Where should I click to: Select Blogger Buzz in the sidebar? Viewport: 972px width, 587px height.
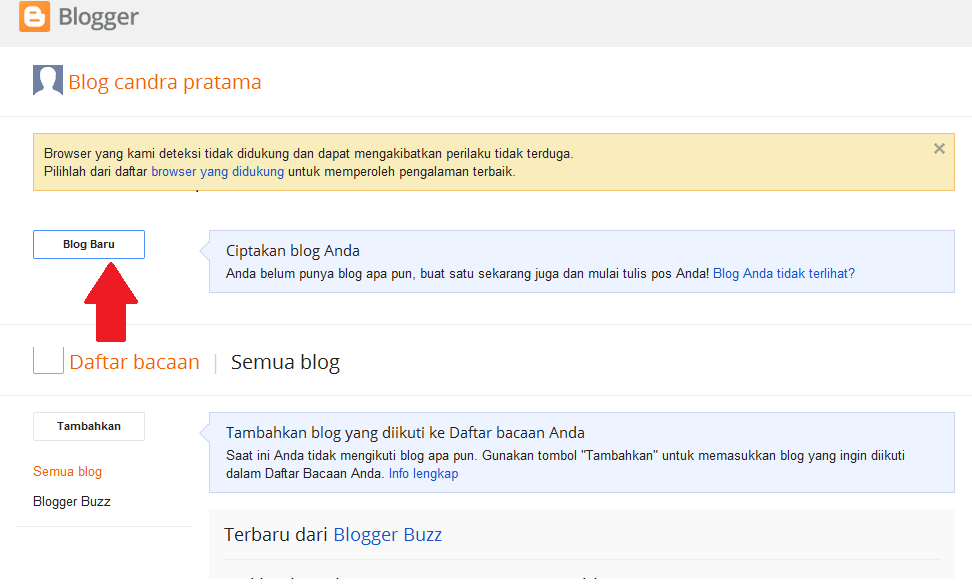[x=72, y=501]
